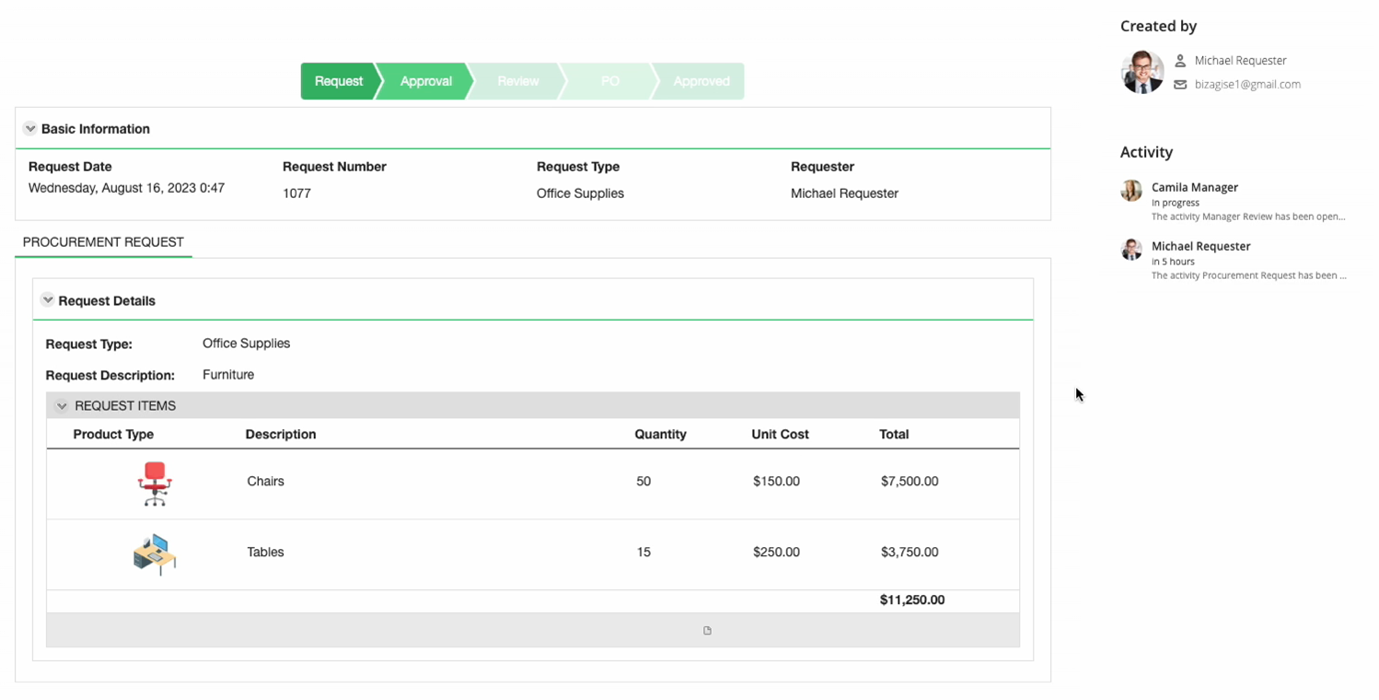
Task: Click the desk product icon for Tables
Action: (x=154, y=553)
